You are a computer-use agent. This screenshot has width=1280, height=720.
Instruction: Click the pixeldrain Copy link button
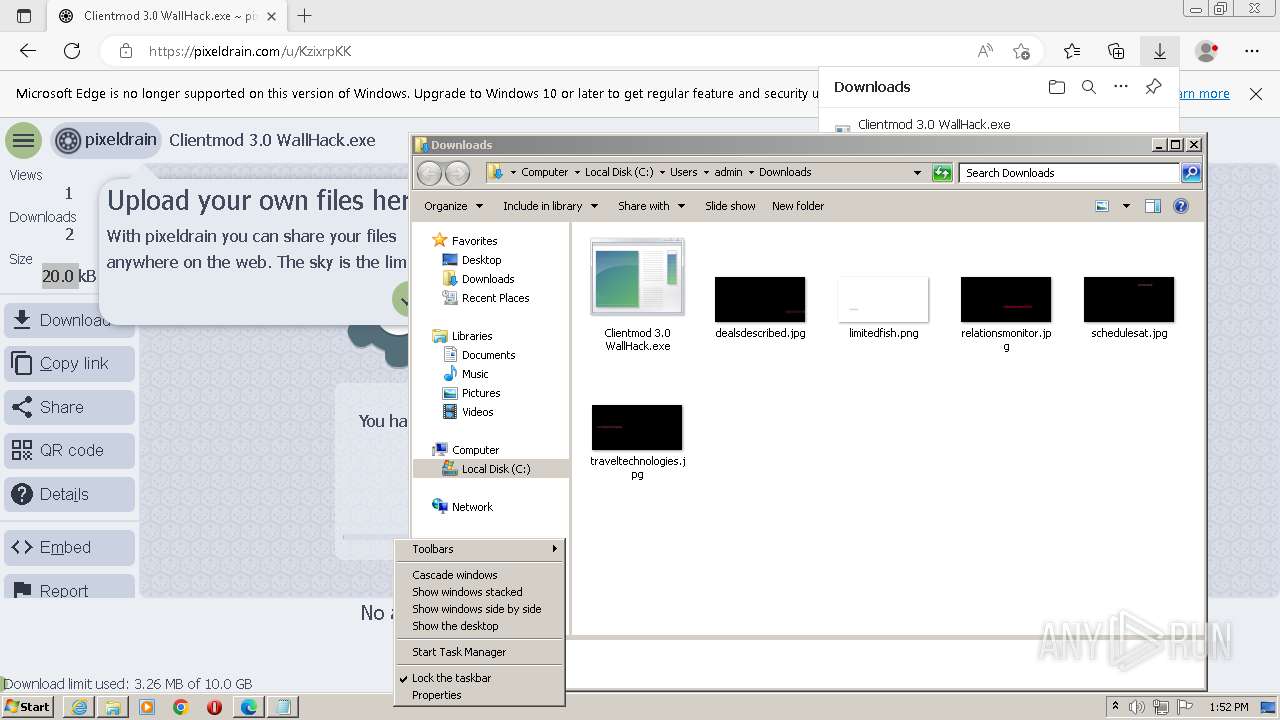click(69, 364)
